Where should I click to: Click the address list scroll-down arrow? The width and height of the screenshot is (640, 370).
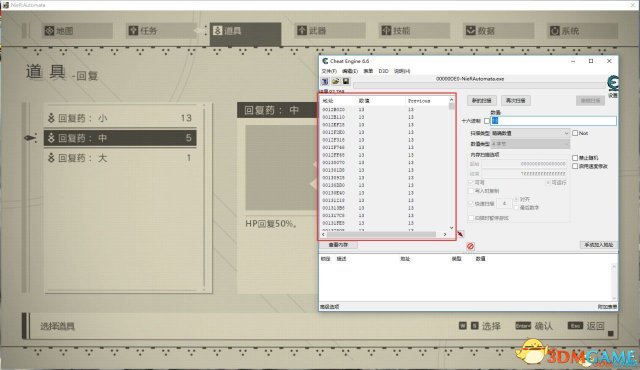point(451,228)
